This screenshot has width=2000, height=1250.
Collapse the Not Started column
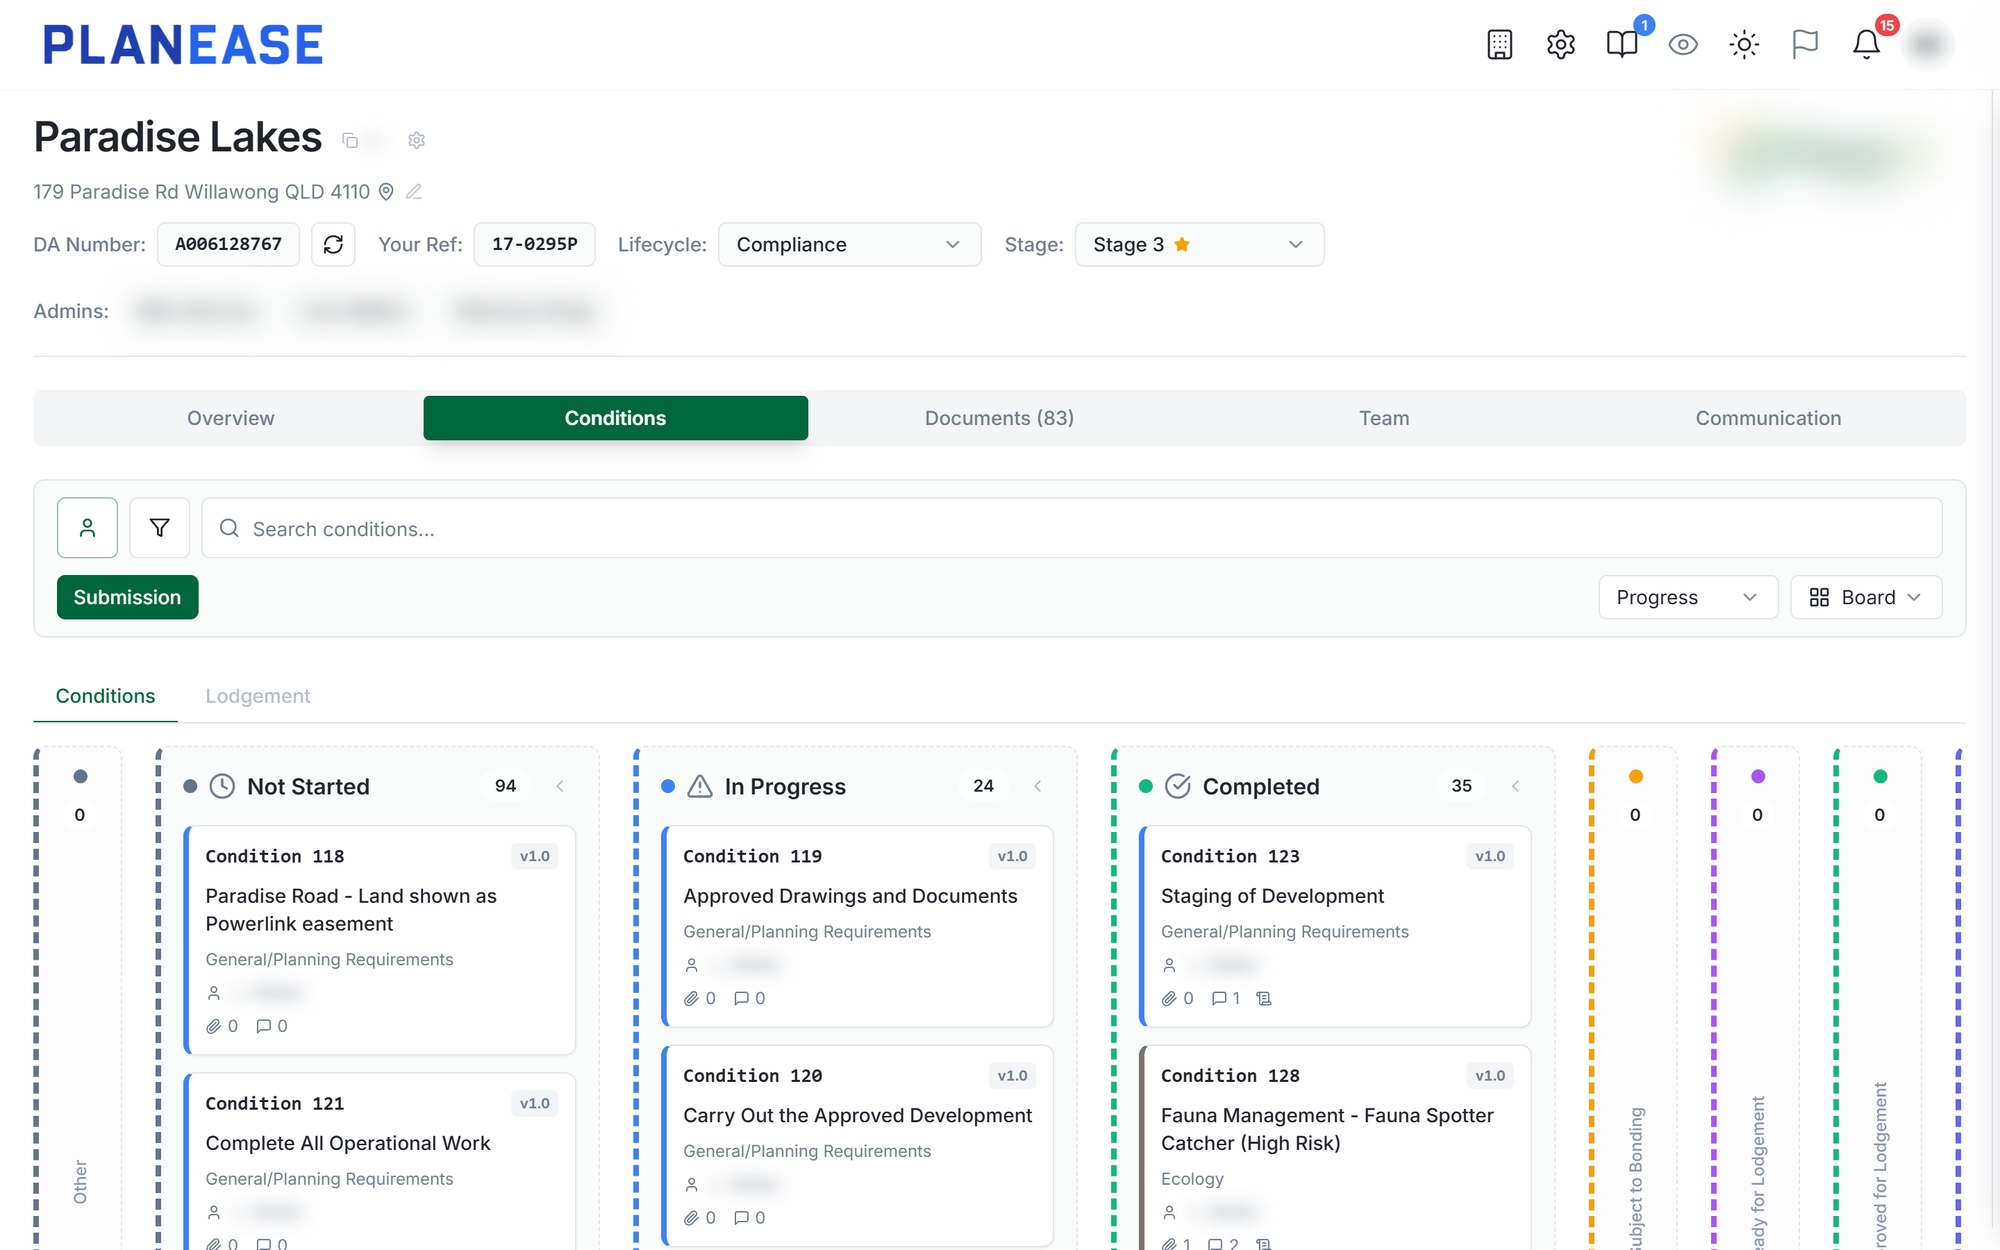click(560, 786)
